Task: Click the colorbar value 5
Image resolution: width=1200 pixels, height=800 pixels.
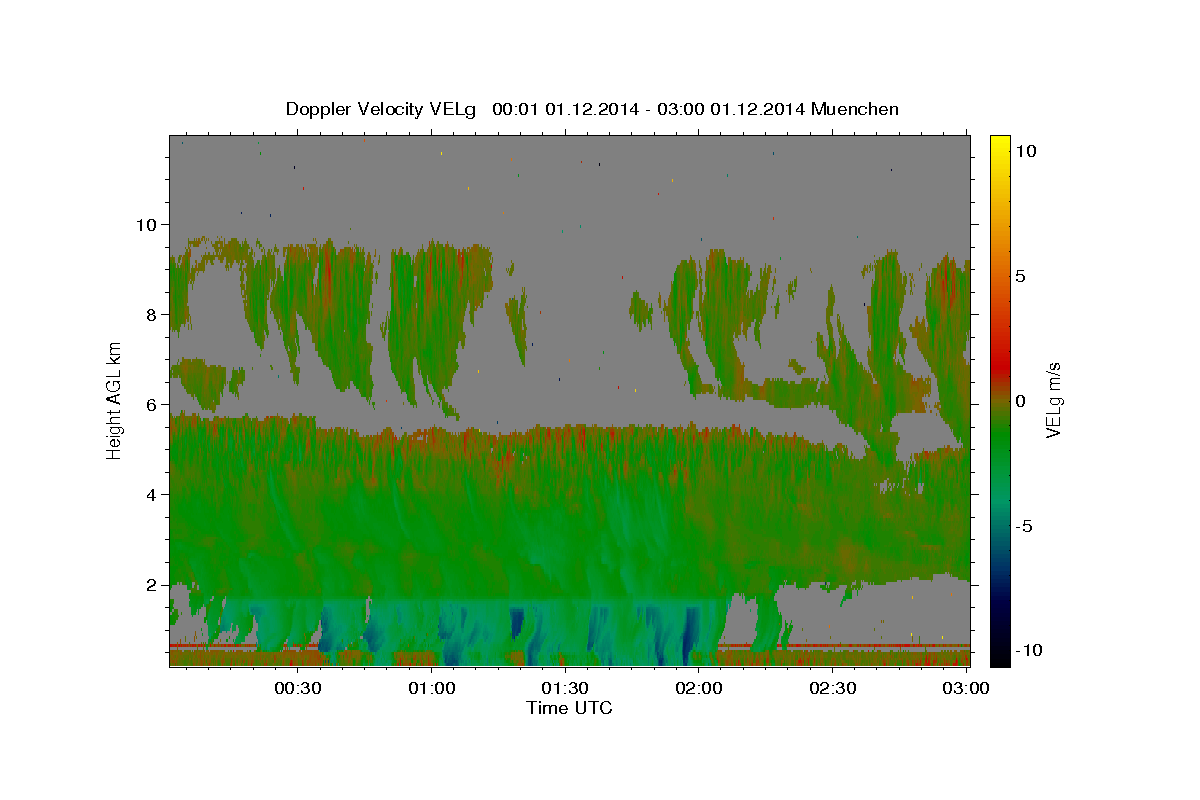Action: (1022, 276)
